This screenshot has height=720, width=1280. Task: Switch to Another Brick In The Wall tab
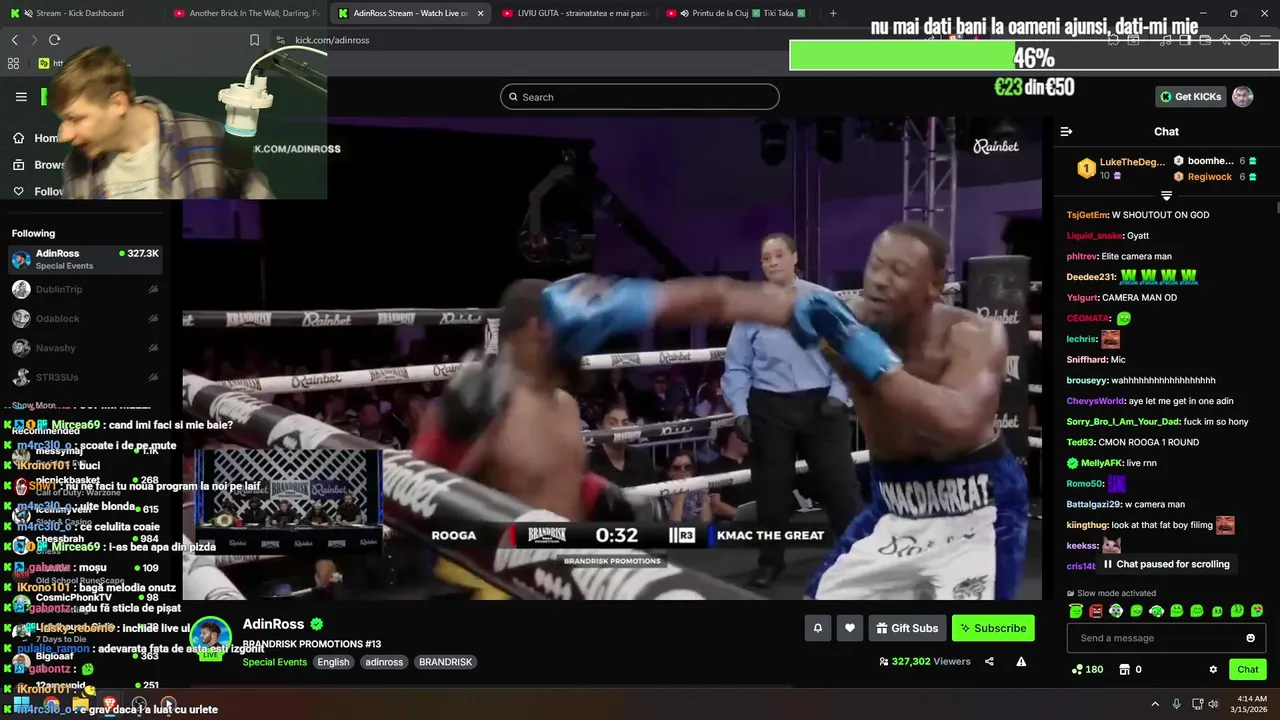tap(246, 13)
